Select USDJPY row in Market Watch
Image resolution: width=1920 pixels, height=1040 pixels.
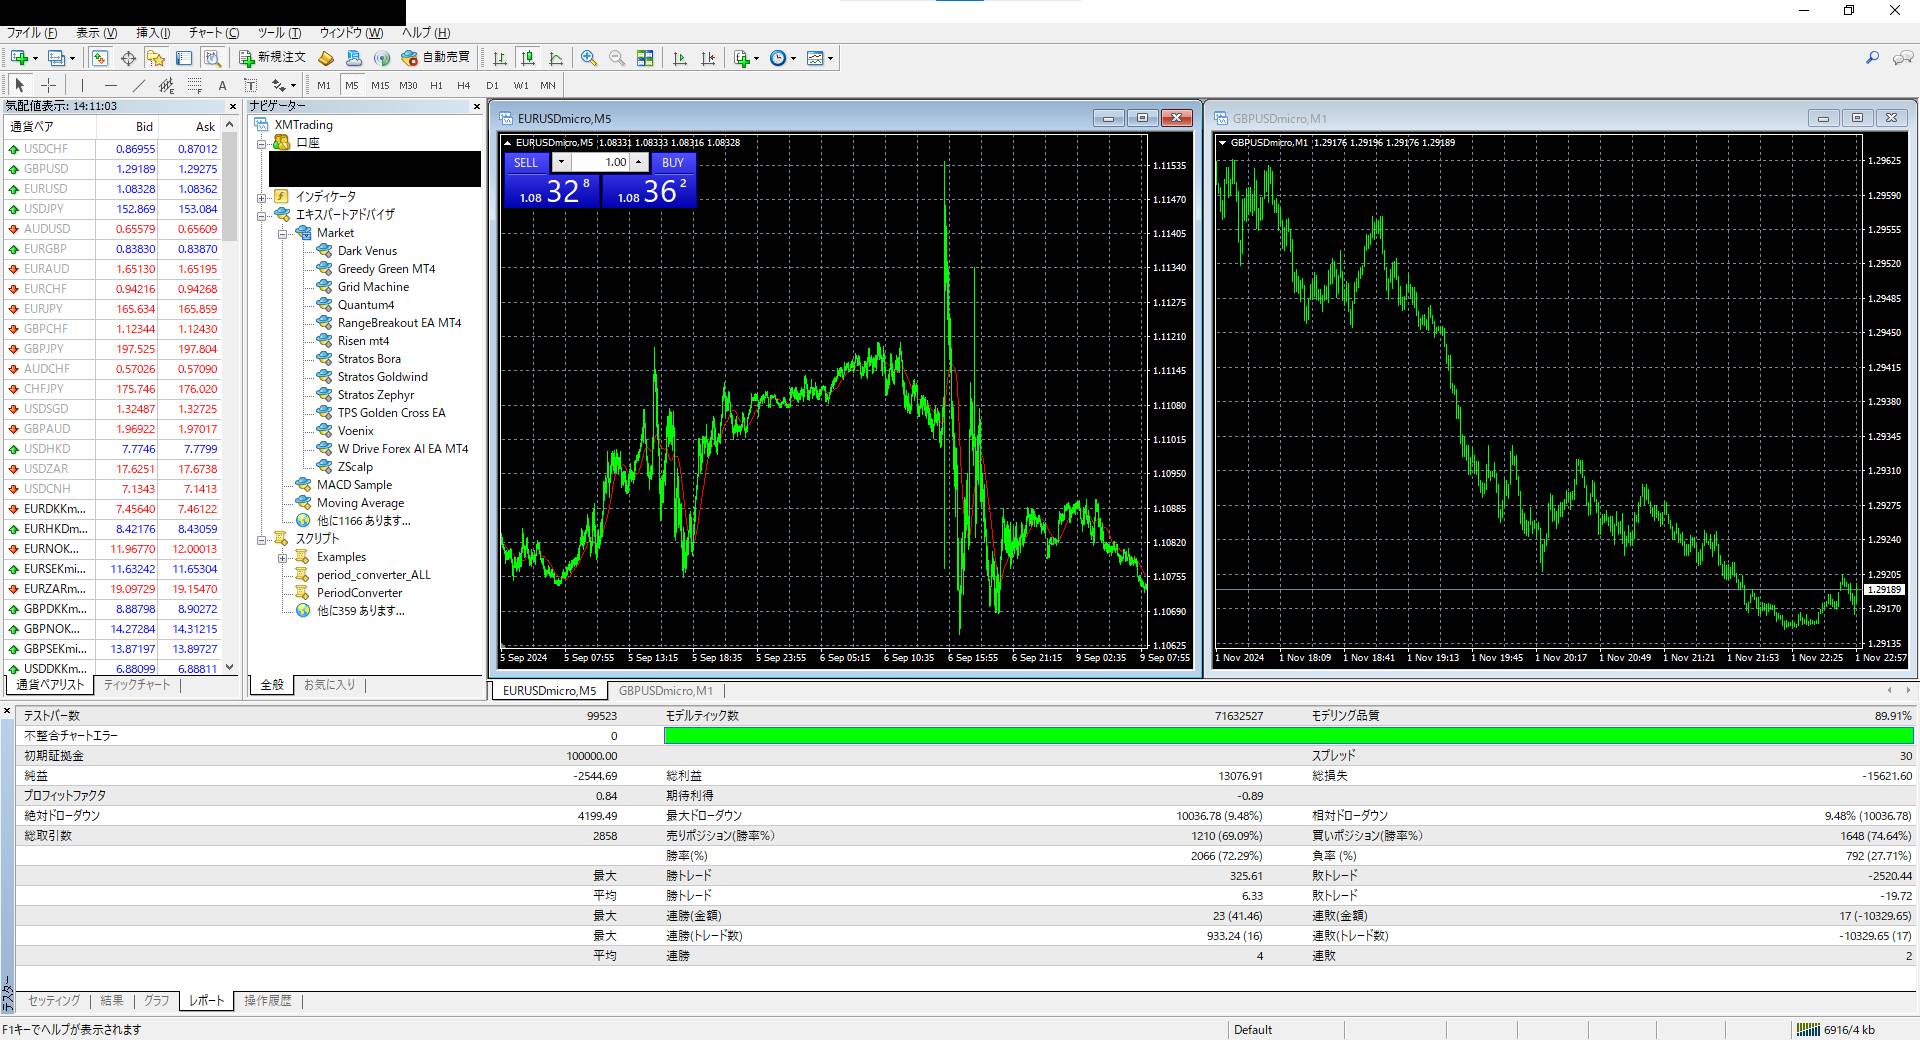[112, 209]
